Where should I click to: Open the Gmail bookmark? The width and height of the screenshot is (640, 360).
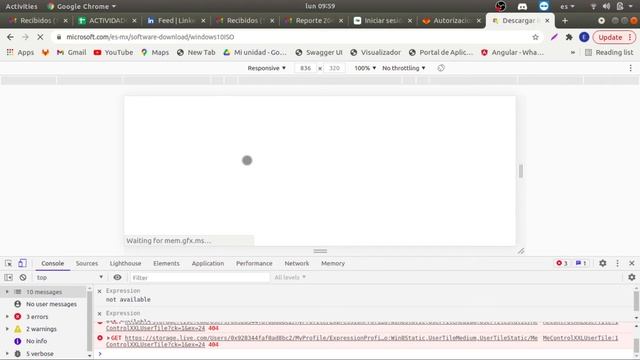71,52
